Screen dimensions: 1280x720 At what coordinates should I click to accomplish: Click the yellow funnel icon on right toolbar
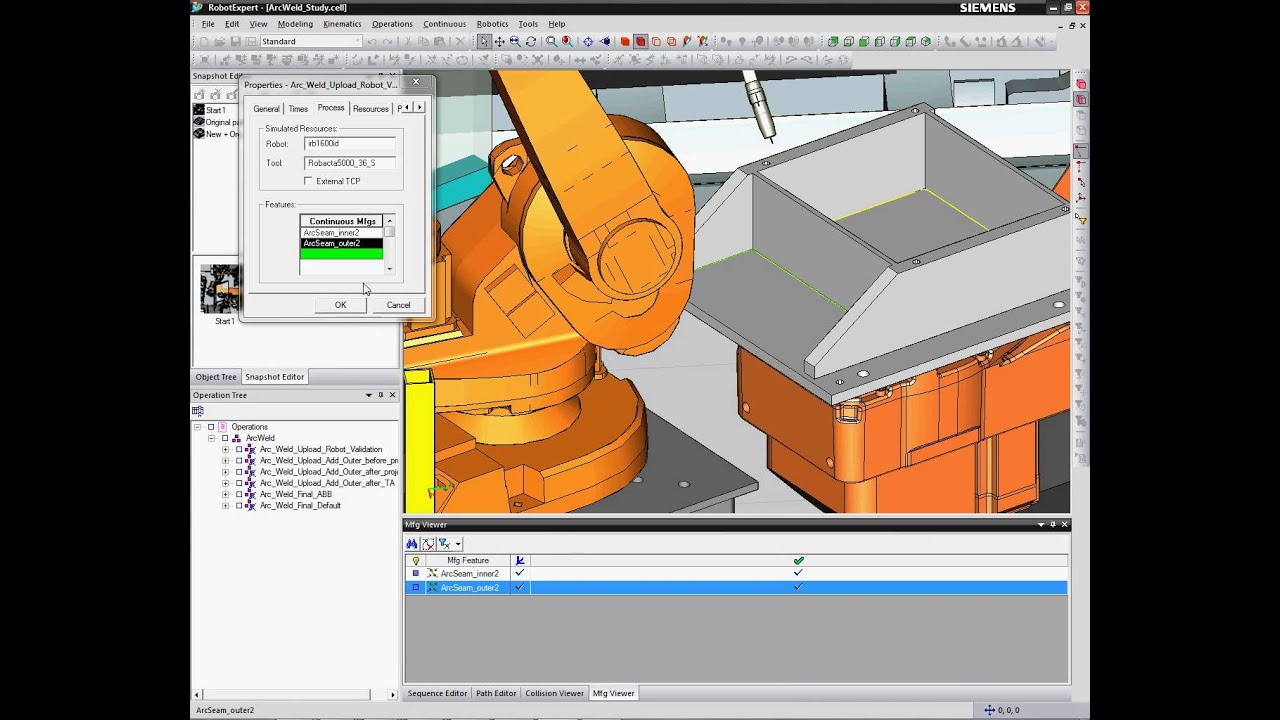[x=1081, y=219]
